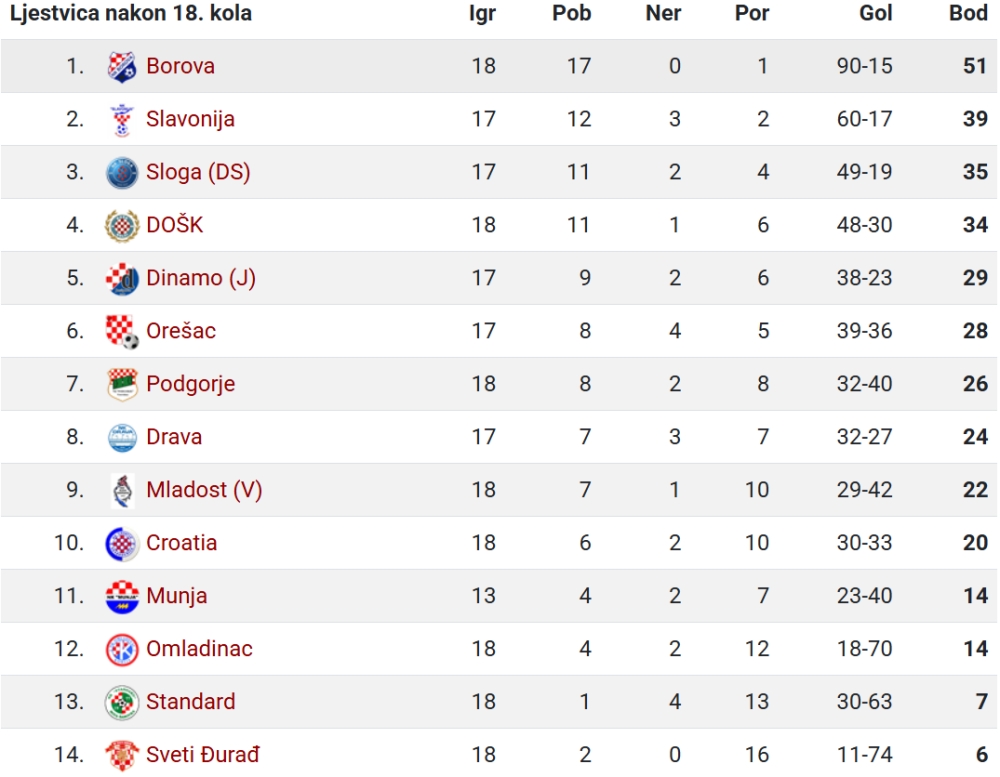Screen dimensions: 1000x777
Task: Click the Sveti Đurađ club crest
Action: point(122,755)
